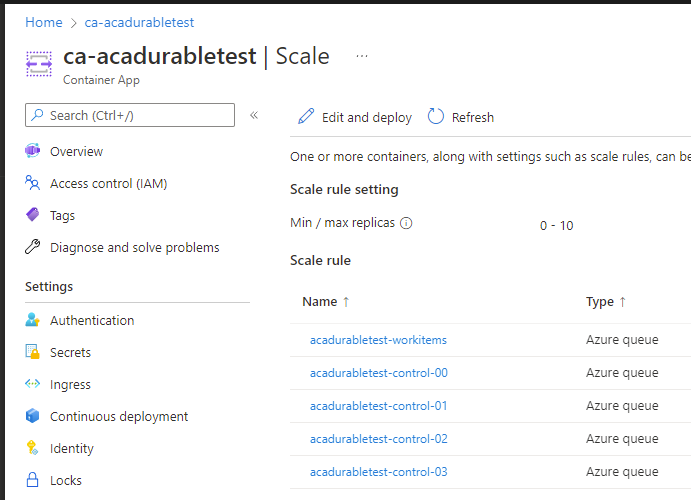Click the Continuous deployment cube icon
The width and height of the screenshot is (691, 500).
[x=33, y=416]
